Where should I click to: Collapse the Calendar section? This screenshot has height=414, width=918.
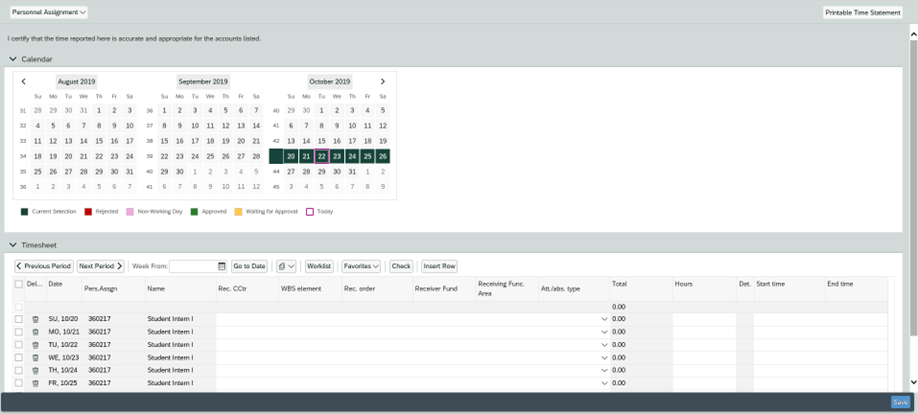(x=13, y=59)
